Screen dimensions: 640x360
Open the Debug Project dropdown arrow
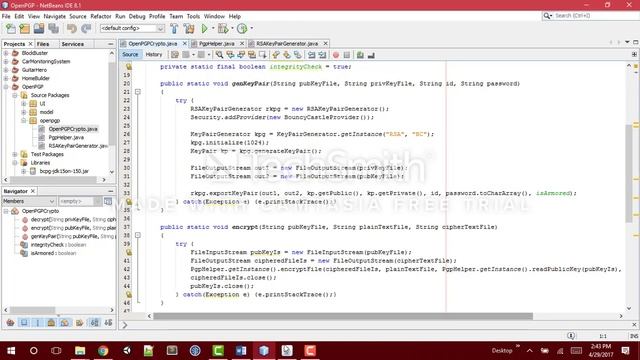pyautogui.click(x=232, y=29)
